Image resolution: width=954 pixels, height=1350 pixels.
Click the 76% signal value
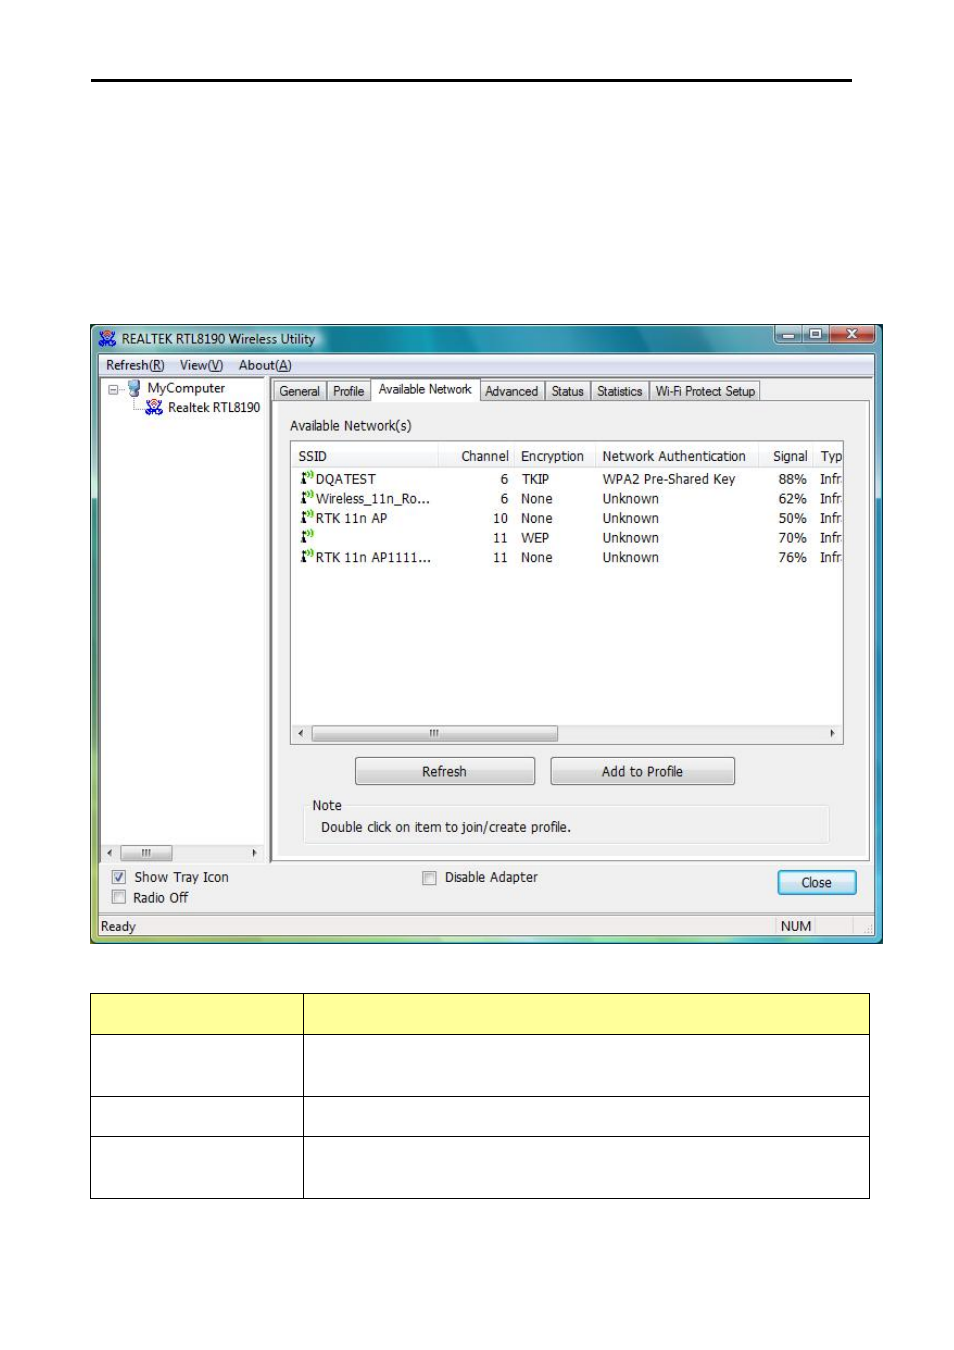pyautogui.click(x=792, y=557)
